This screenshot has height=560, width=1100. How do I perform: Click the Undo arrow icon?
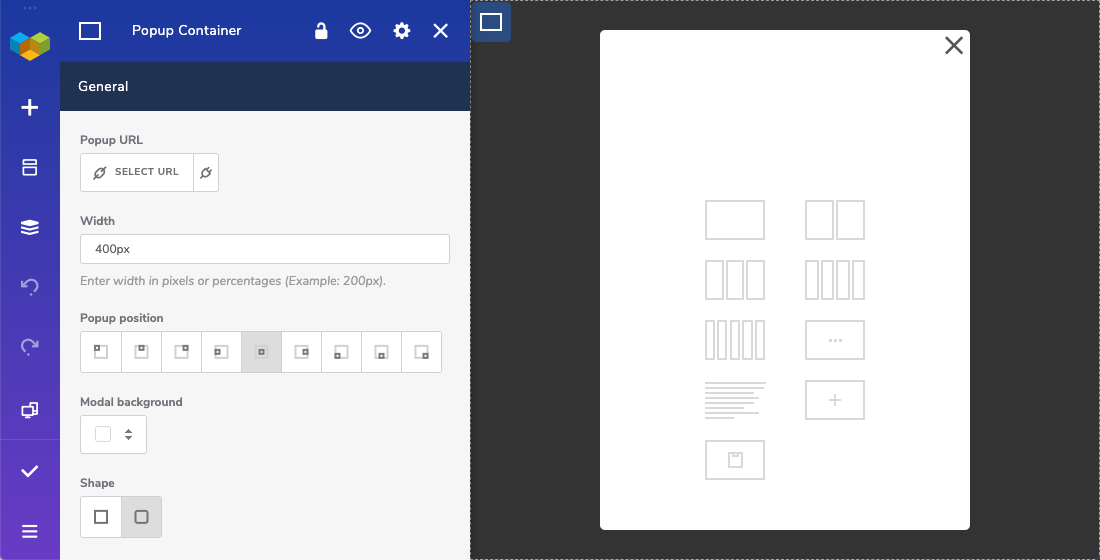click(30, 287)
